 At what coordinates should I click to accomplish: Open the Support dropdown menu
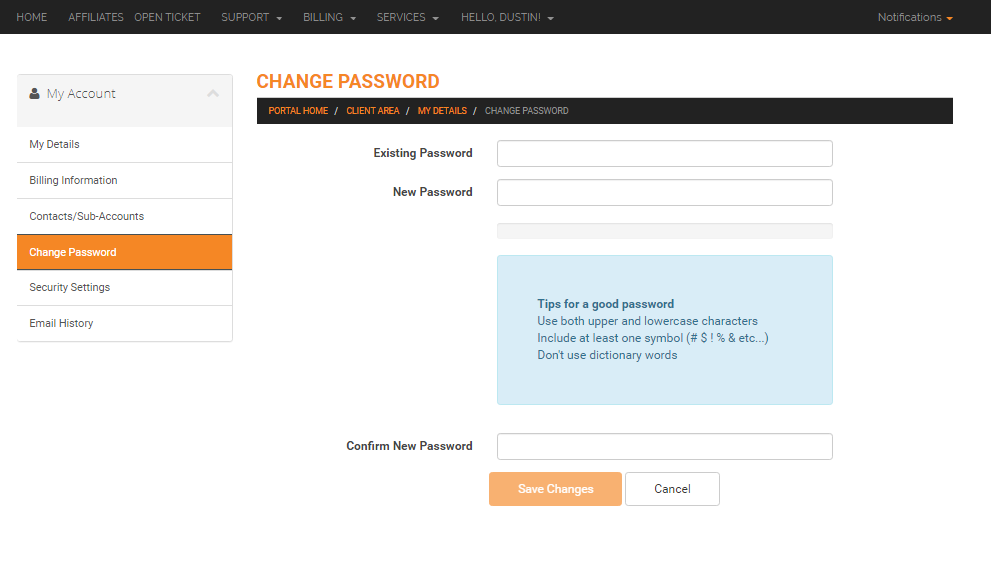click(x=252, y=17)
